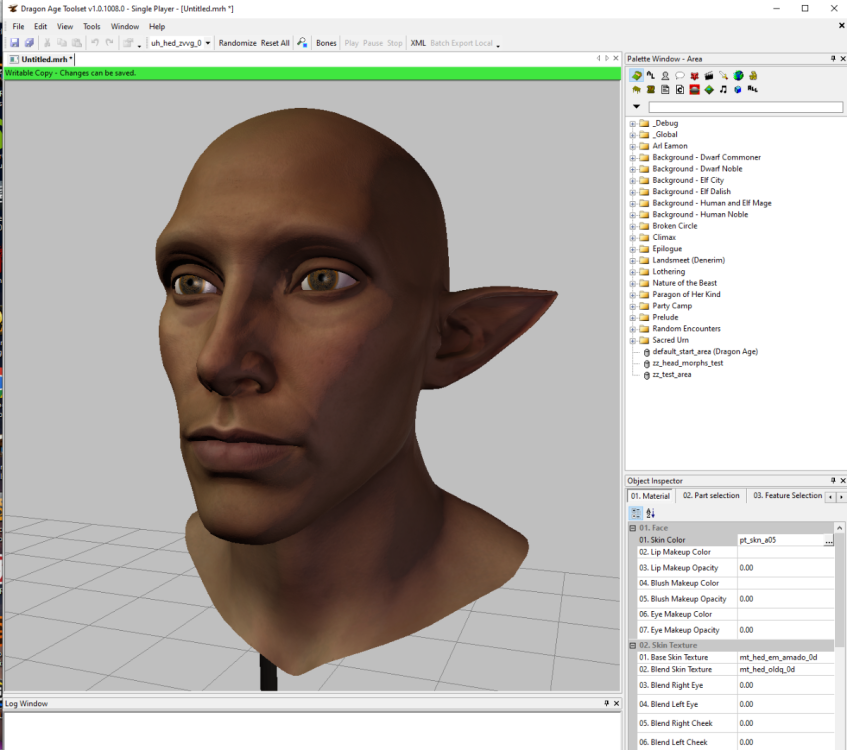The image size is (847, 750).
Task: Toggle categorized view in Object Inspector
Action: pyautogui.click(x=636, y=513)
